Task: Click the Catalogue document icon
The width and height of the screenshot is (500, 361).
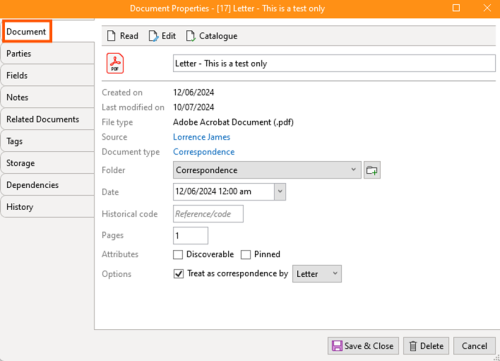Action: tap(191, 36)
